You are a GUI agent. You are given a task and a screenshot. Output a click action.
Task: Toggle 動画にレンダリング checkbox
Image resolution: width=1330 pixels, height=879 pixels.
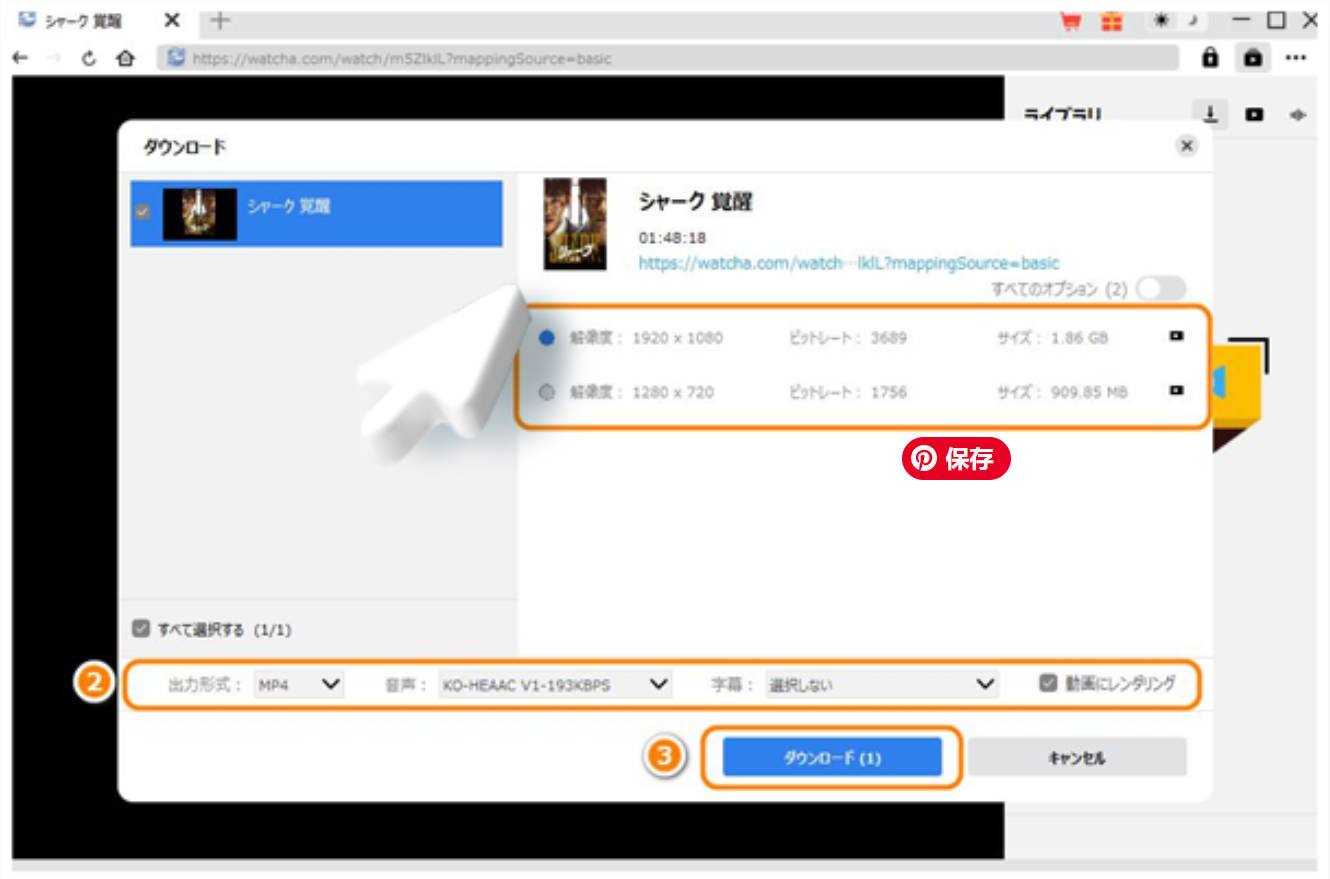pos(1047,684)
